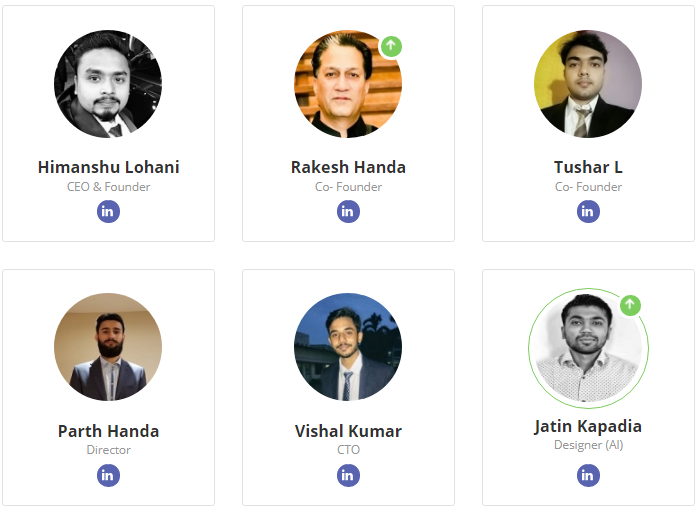Select the Parth Handa name heading
Image resolution: width=698 pixels, height=511 pixels.
pos(108,431)
